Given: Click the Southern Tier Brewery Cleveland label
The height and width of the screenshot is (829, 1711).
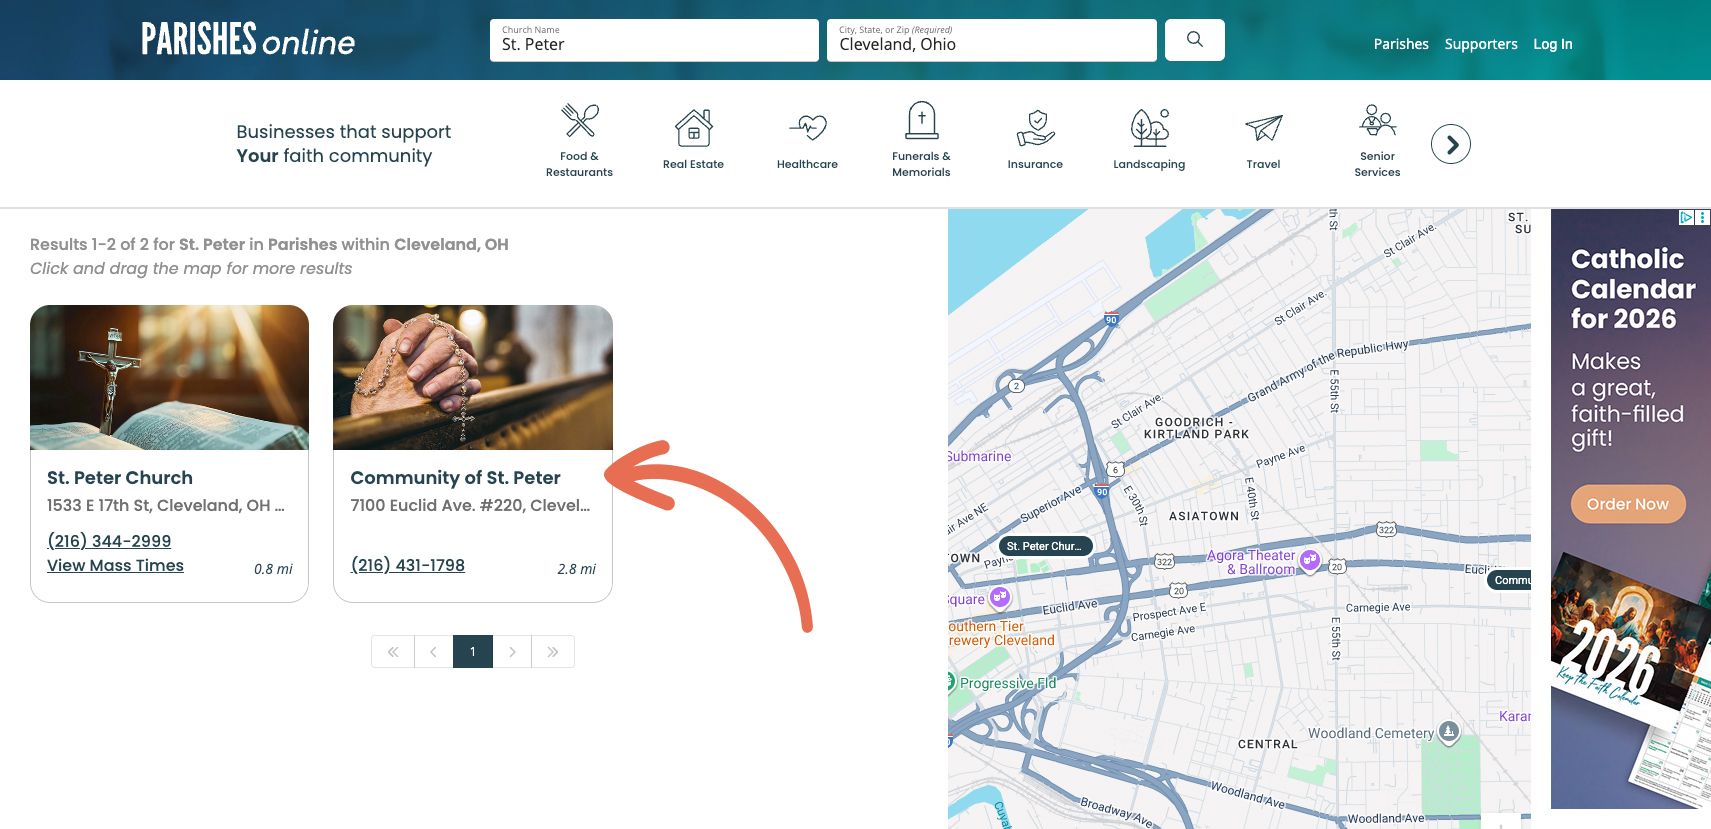Looking at the screenshot, I should [x=1001, y=633].
